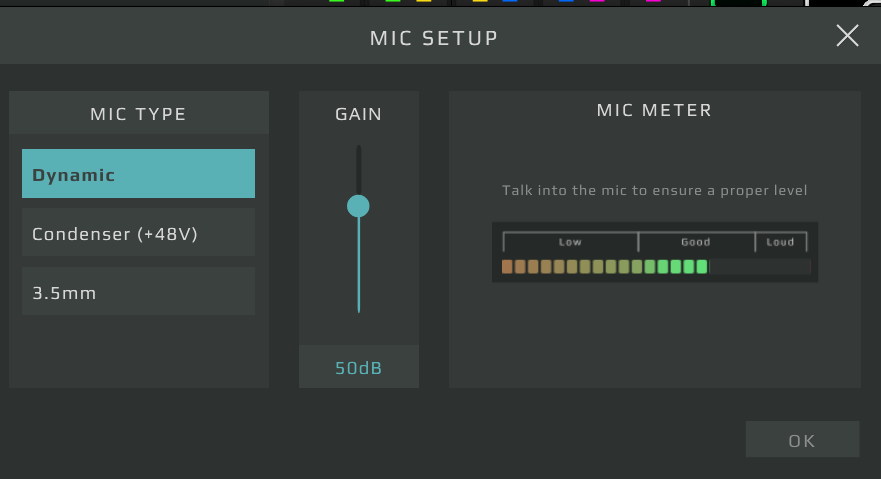Click the 50dB gain value
Screen dimensions: 881x479
(358, 368)
